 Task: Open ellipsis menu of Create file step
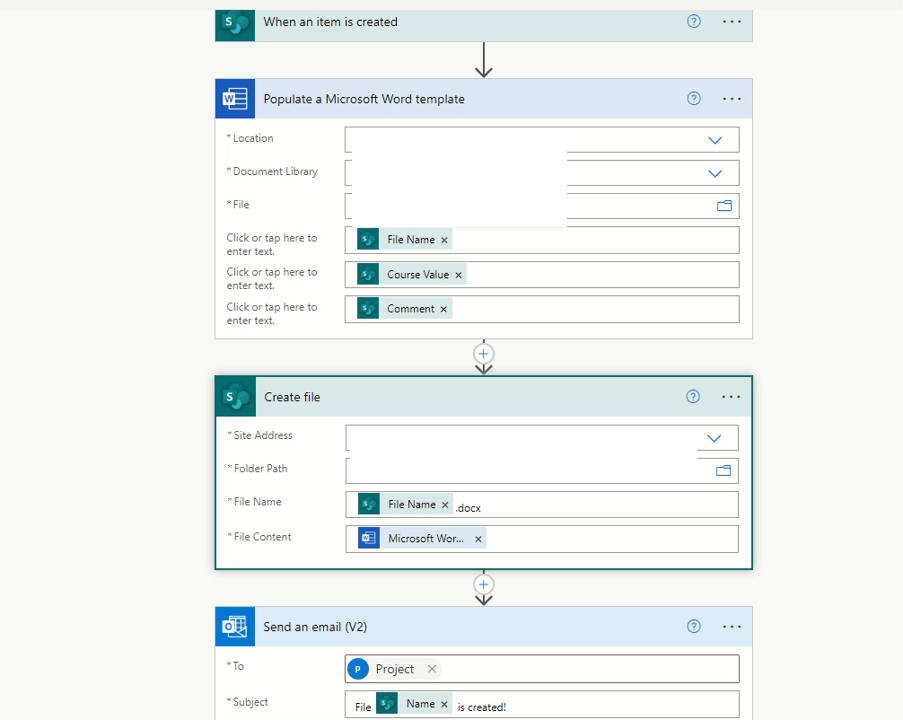731,397
